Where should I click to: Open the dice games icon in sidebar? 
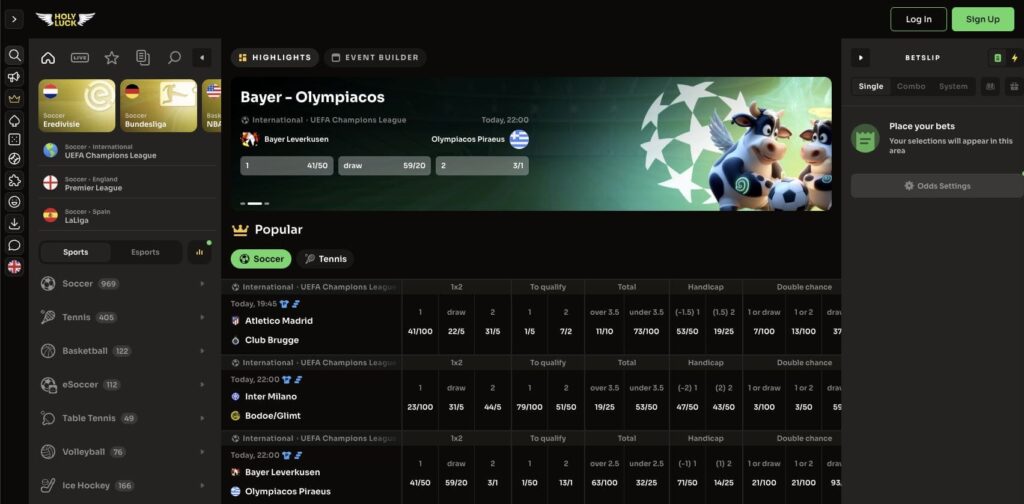[14, 140]
